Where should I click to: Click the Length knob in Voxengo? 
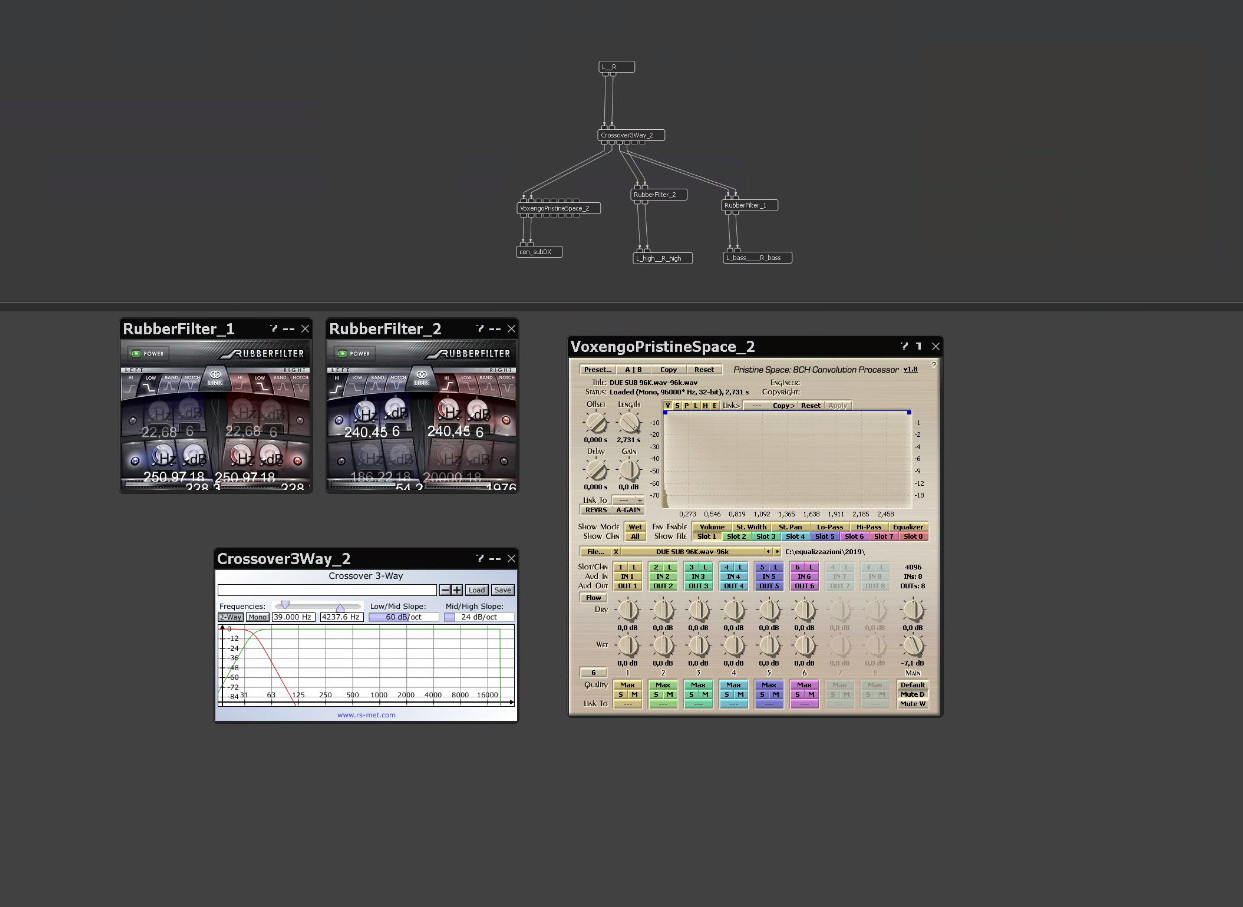[x=629, y=423]
